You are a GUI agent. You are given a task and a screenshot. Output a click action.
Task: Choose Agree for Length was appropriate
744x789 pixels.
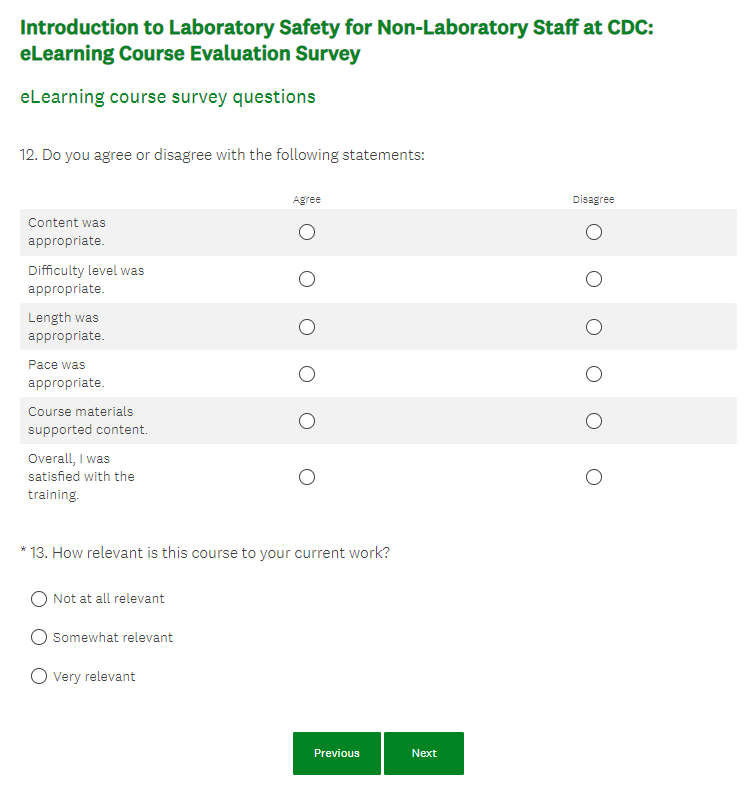(x=307, y=327)
